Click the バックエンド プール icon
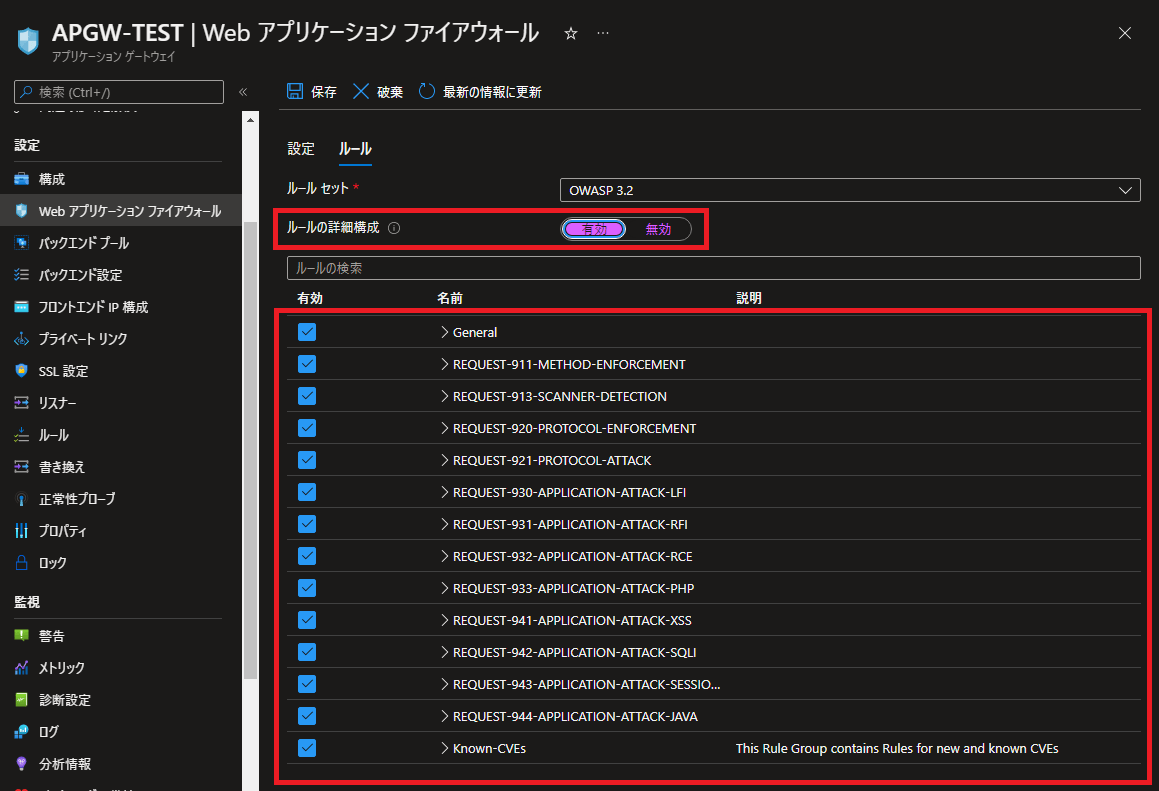 pyautogui.click(x=21, y=242)
